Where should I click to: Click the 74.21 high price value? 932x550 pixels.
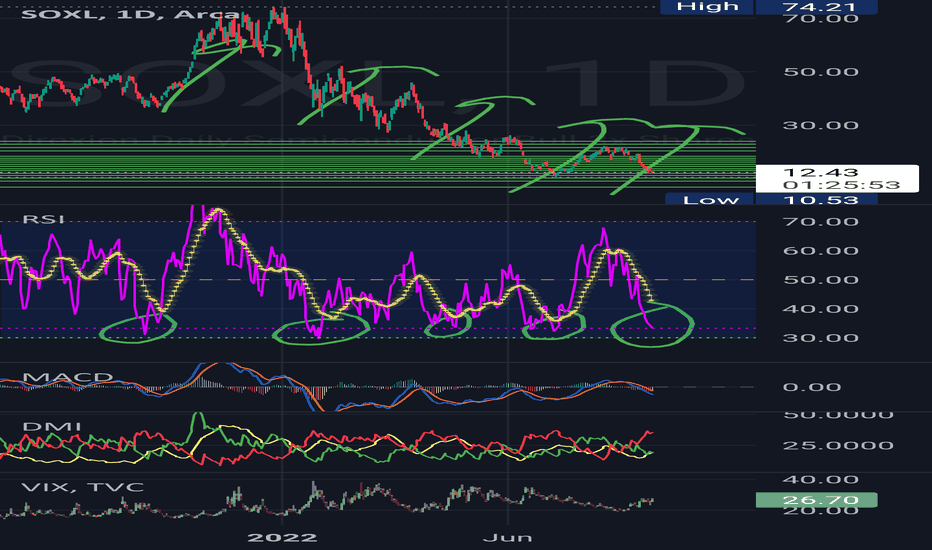818,7
